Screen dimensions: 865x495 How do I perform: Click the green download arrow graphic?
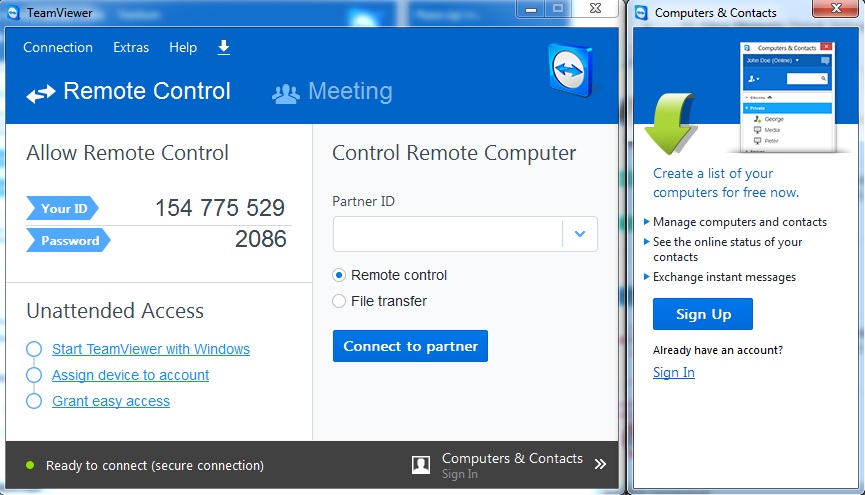pos(670,124)
